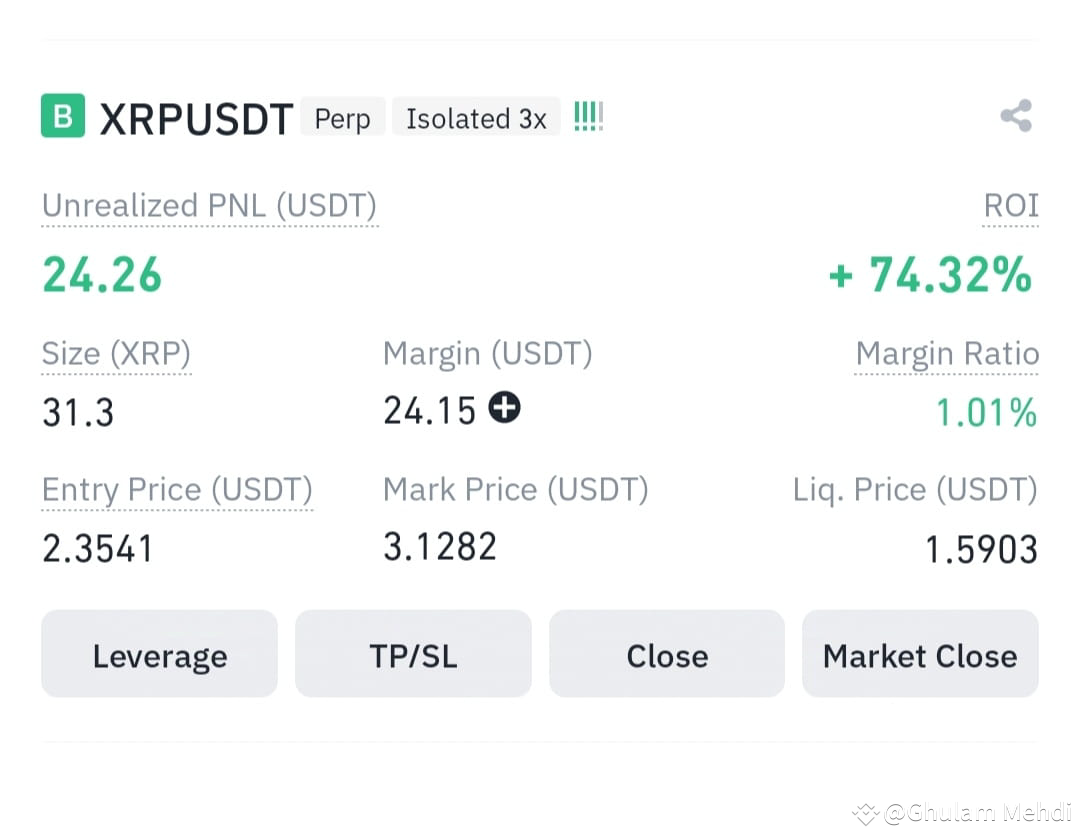Tap Market Close for the position
This screenshot has height=835, width=1080.
tap(920, 654)
